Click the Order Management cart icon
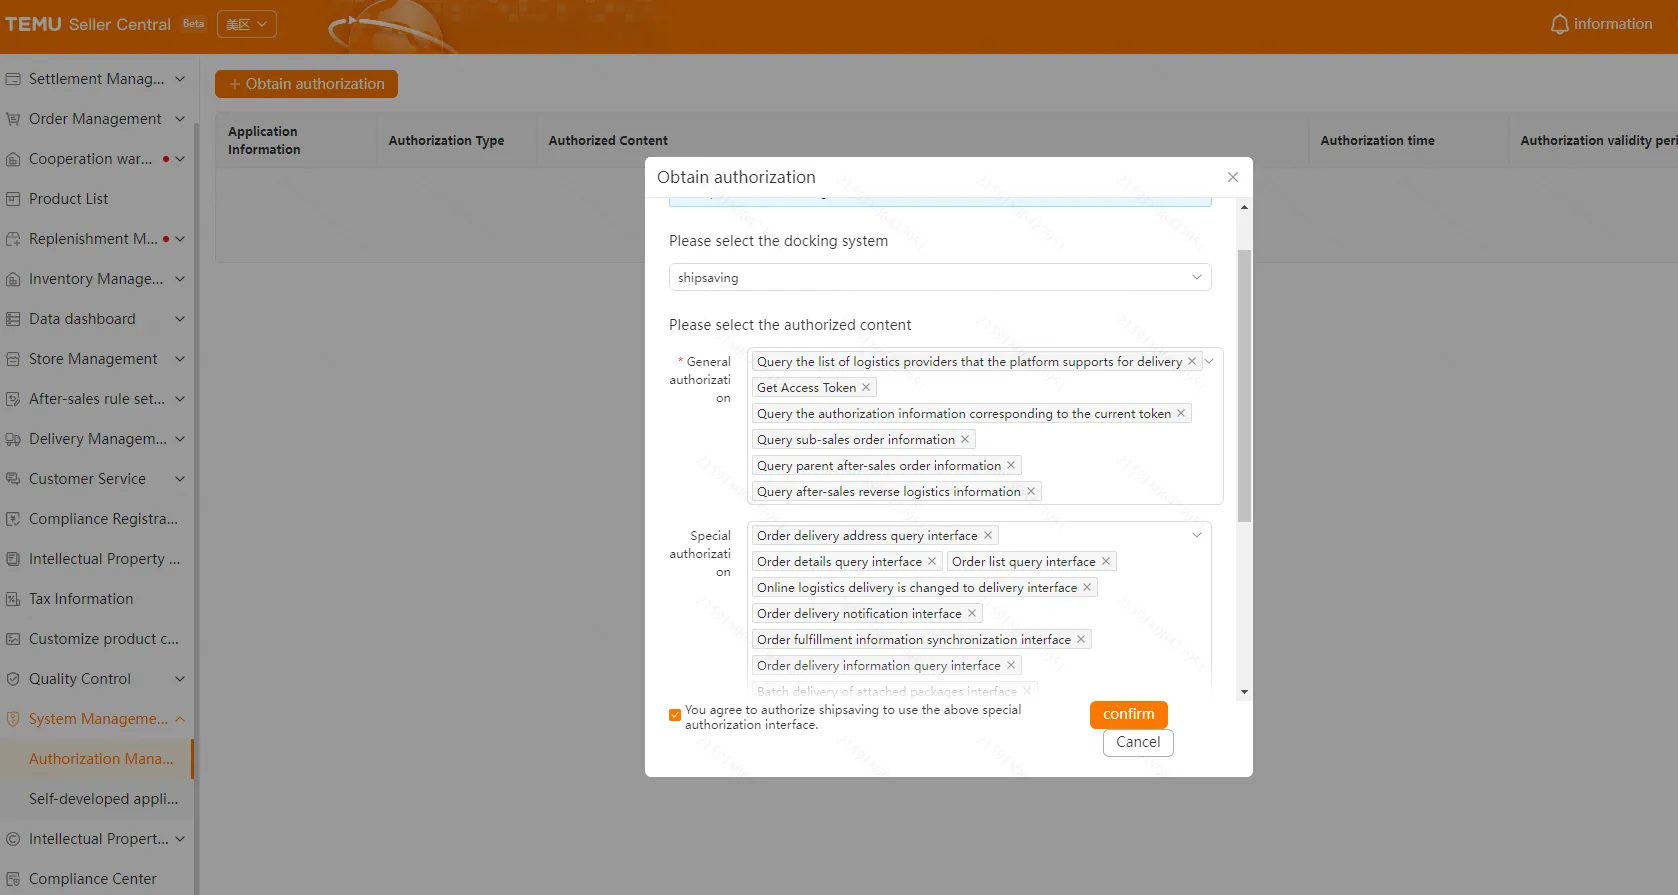 (13, 119)
